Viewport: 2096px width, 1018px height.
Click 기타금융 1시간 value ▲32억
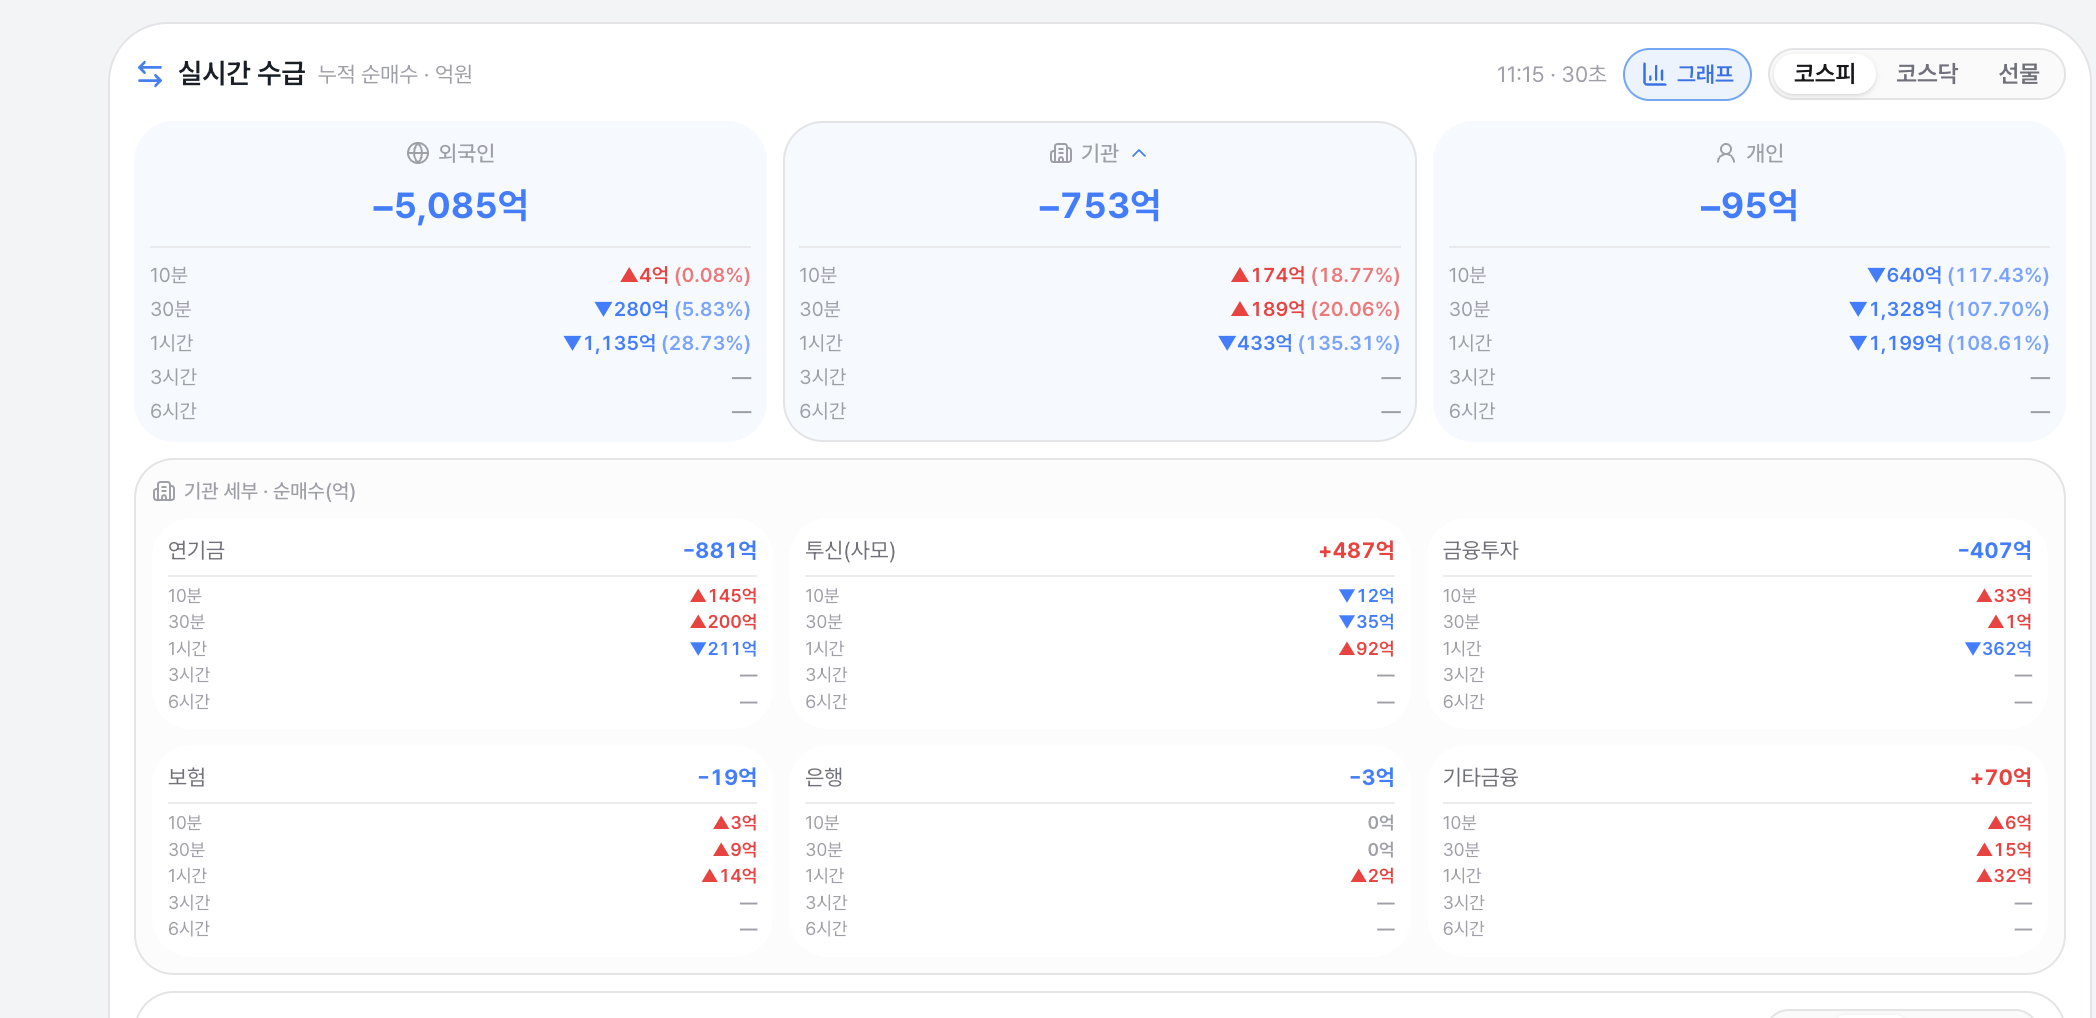coord(2004,875)
